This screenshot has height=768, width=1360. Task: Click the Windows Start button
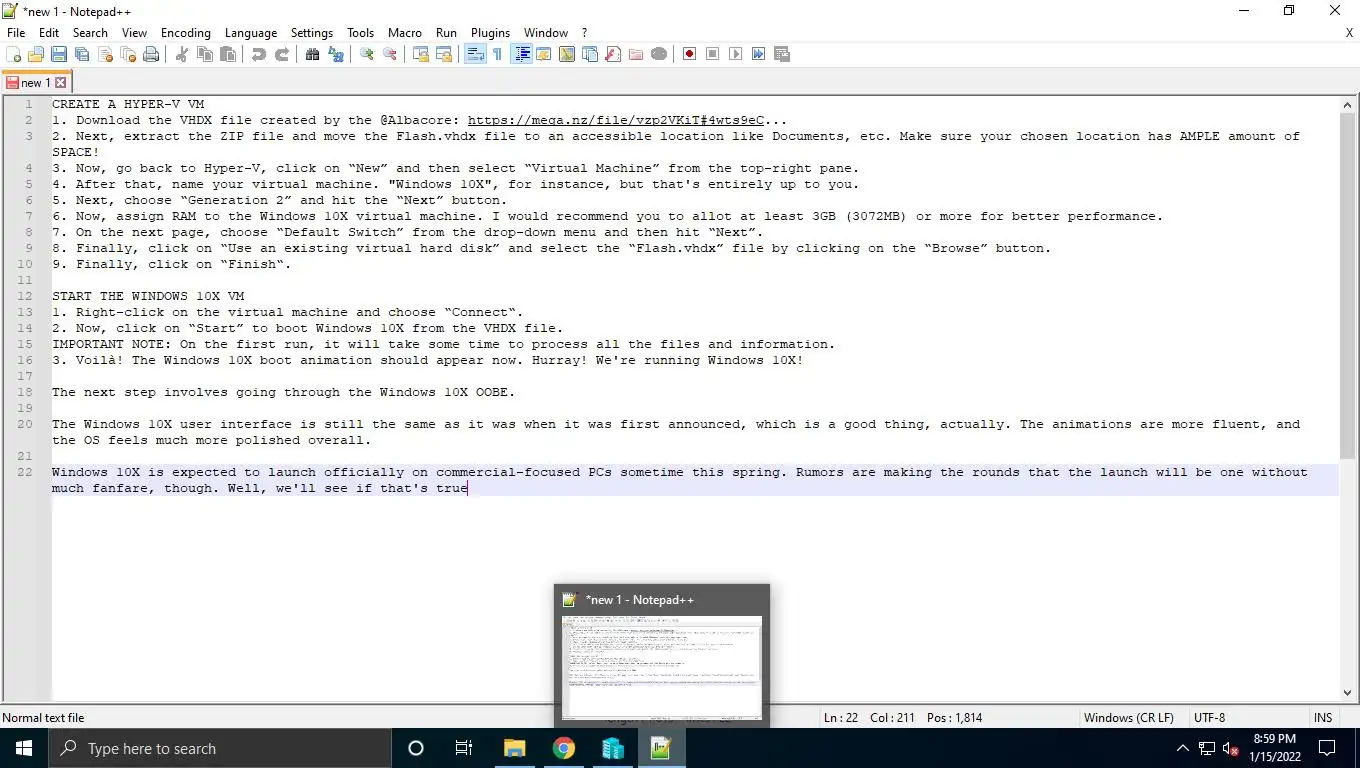24,748
